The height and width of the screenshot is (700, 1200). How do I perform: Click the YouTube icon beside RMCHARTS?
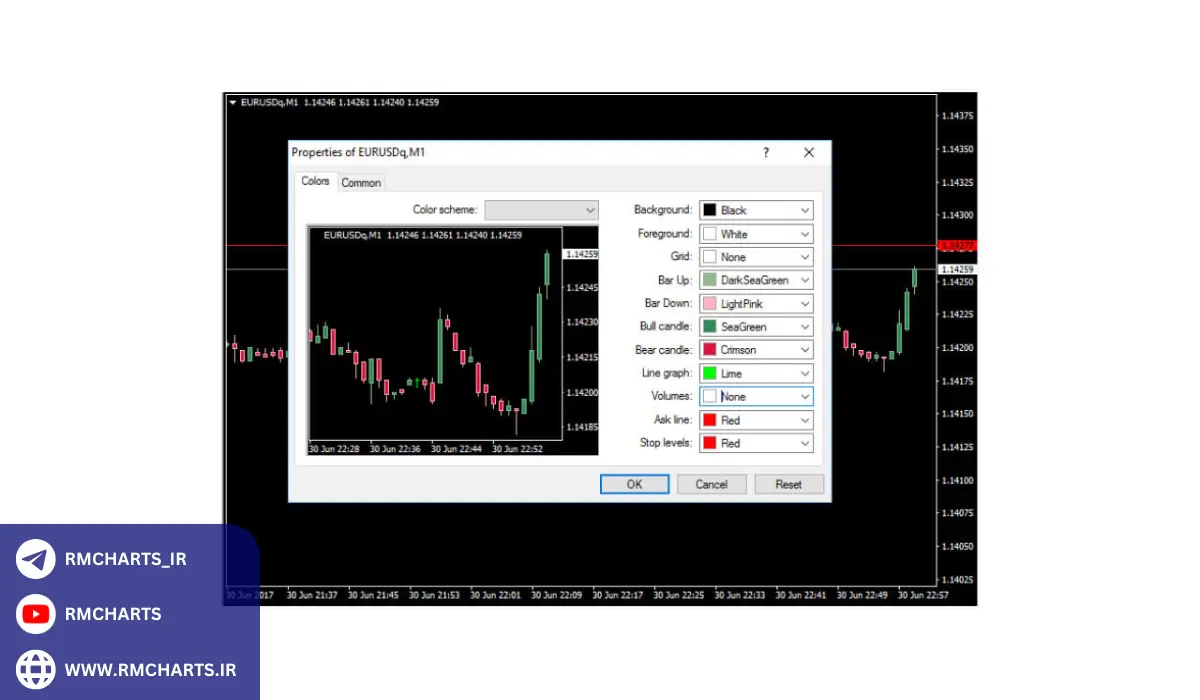[x=36, y=614]
